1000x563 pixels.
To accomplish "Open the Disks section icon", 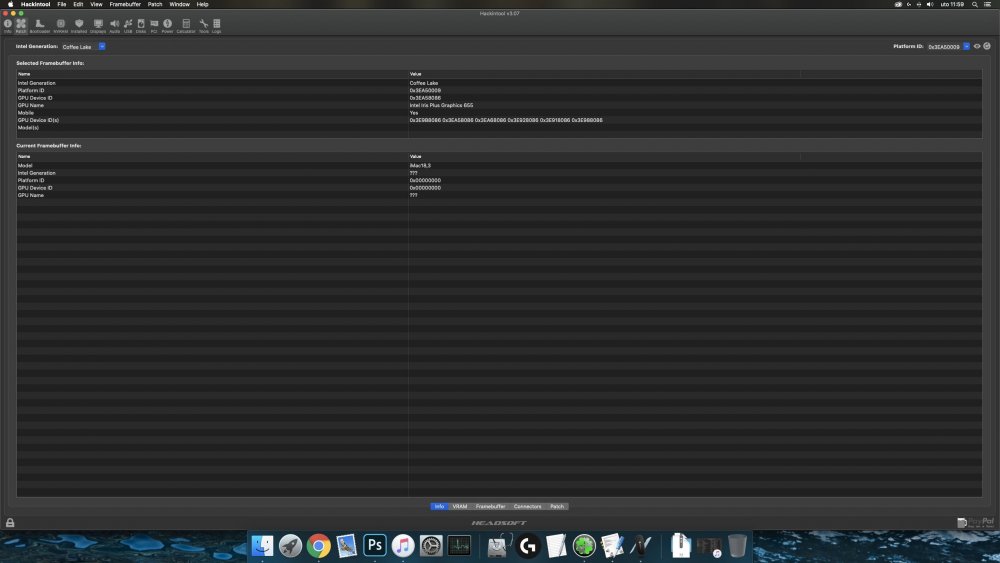I will click(x=141, y=26).
